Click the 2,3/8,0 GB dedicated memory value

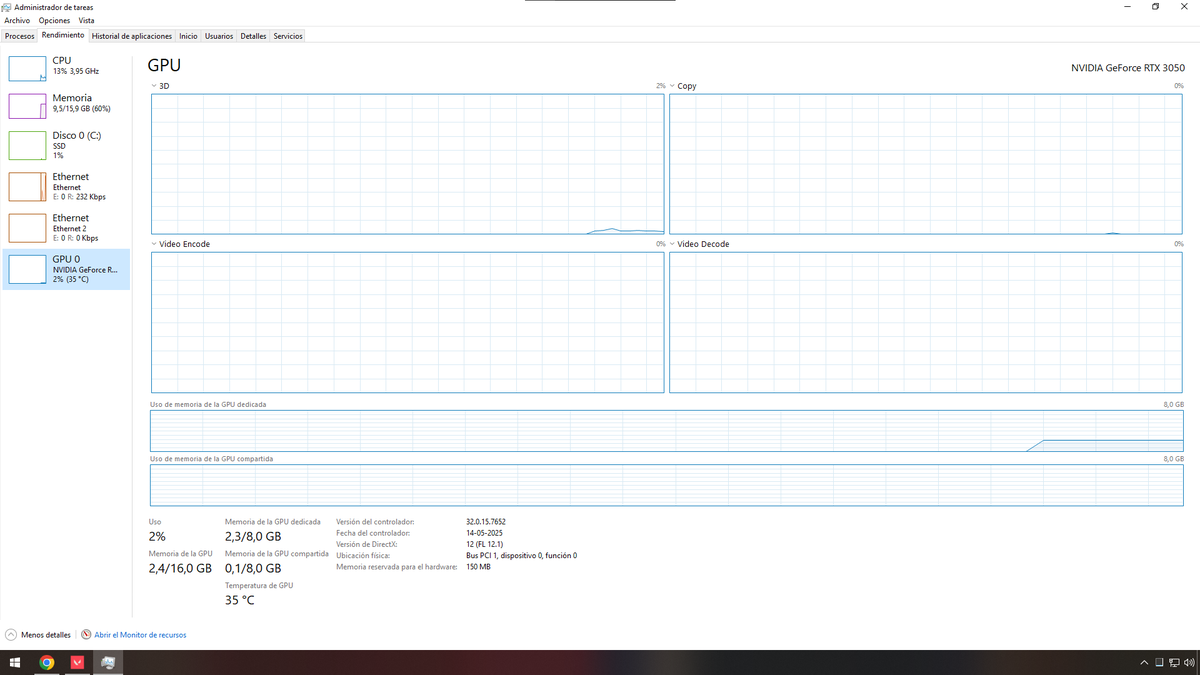point(253,537)
